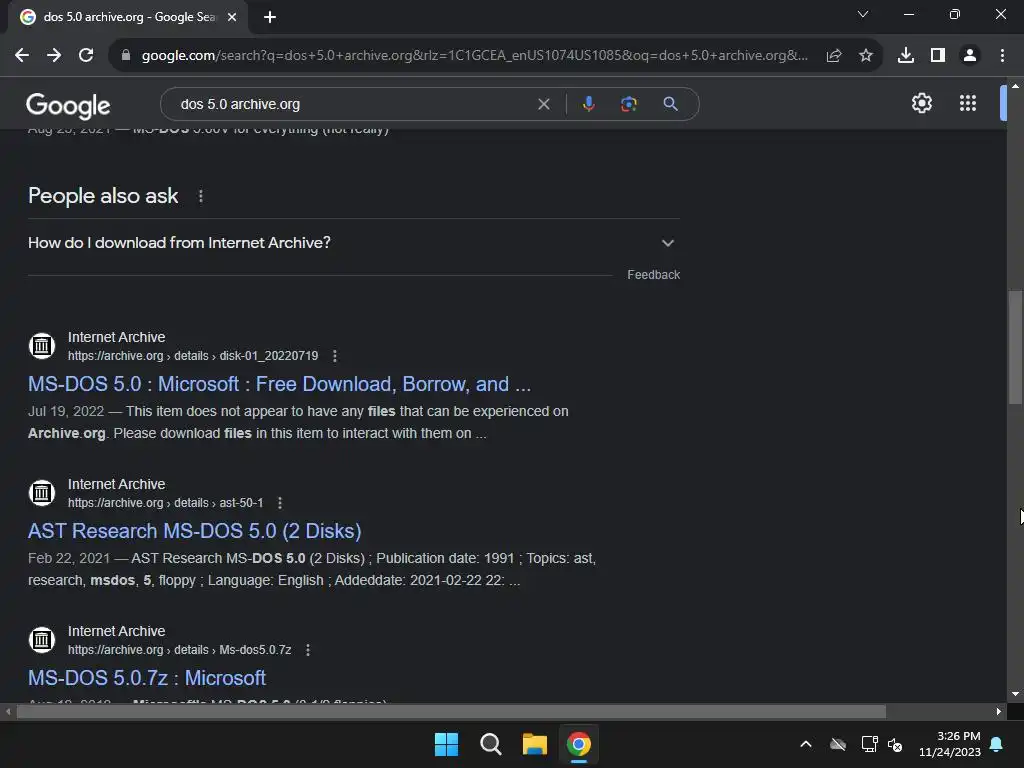Open 'MS-DOS 5.0.7z : Microsoft' result
This screenshot has width=1024, height=768.
[147, 678]
